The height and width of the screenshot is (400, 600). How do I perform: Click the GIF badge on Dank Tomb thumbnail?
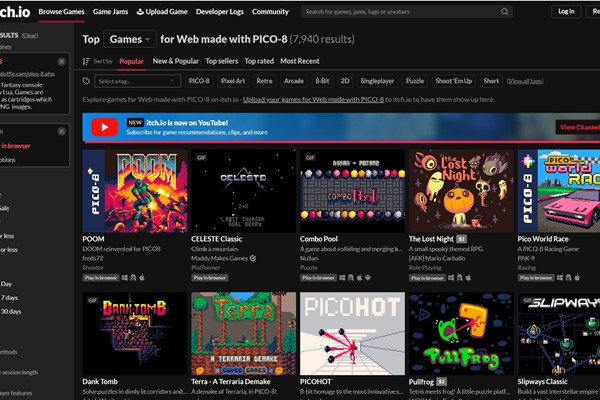[x=93, y=300]
